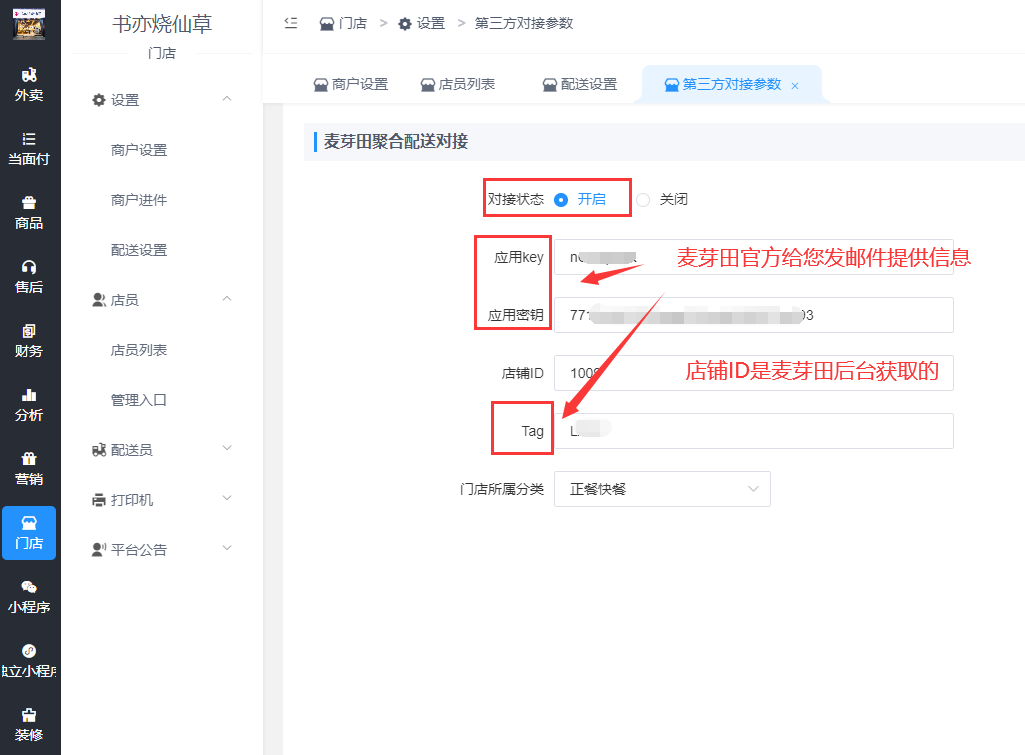Click the 门店 breadcrumb link
Viewport: 1025px width, 755px height.
[343, 24]
